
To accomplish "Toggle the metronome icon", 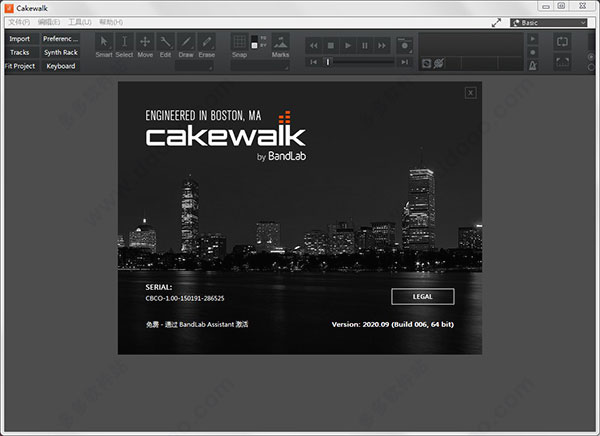I will point(533,65).
